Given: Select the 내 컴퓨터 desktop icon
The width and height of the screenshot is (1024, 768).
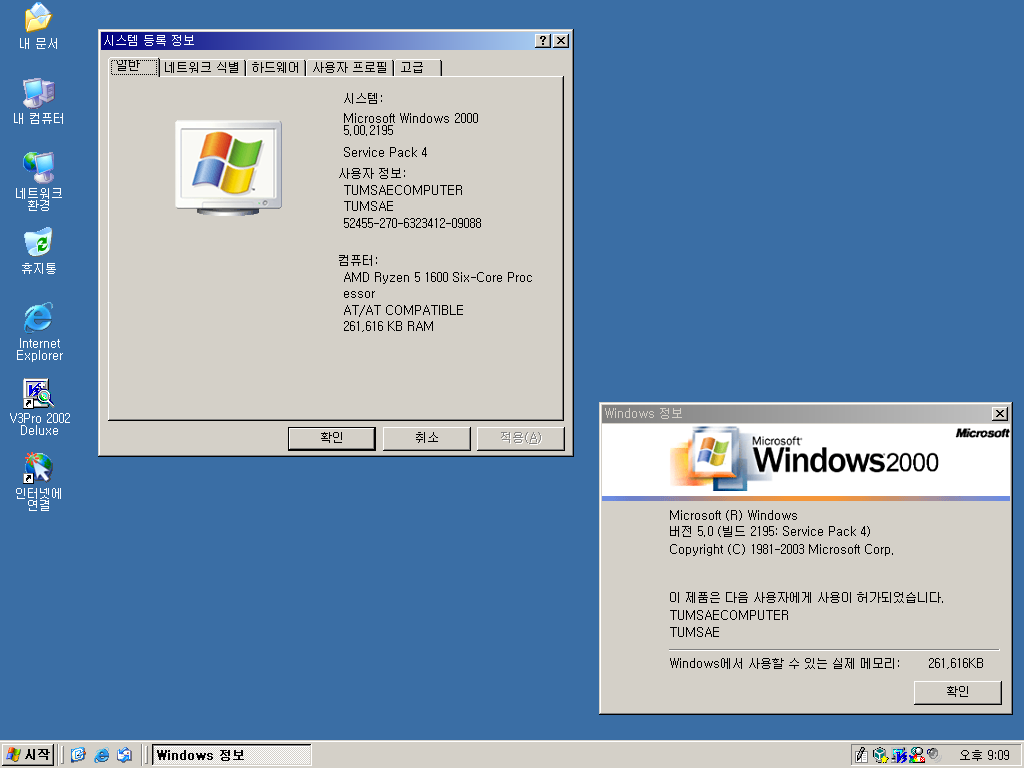Looking at the screenshot, I should [39, 101].
